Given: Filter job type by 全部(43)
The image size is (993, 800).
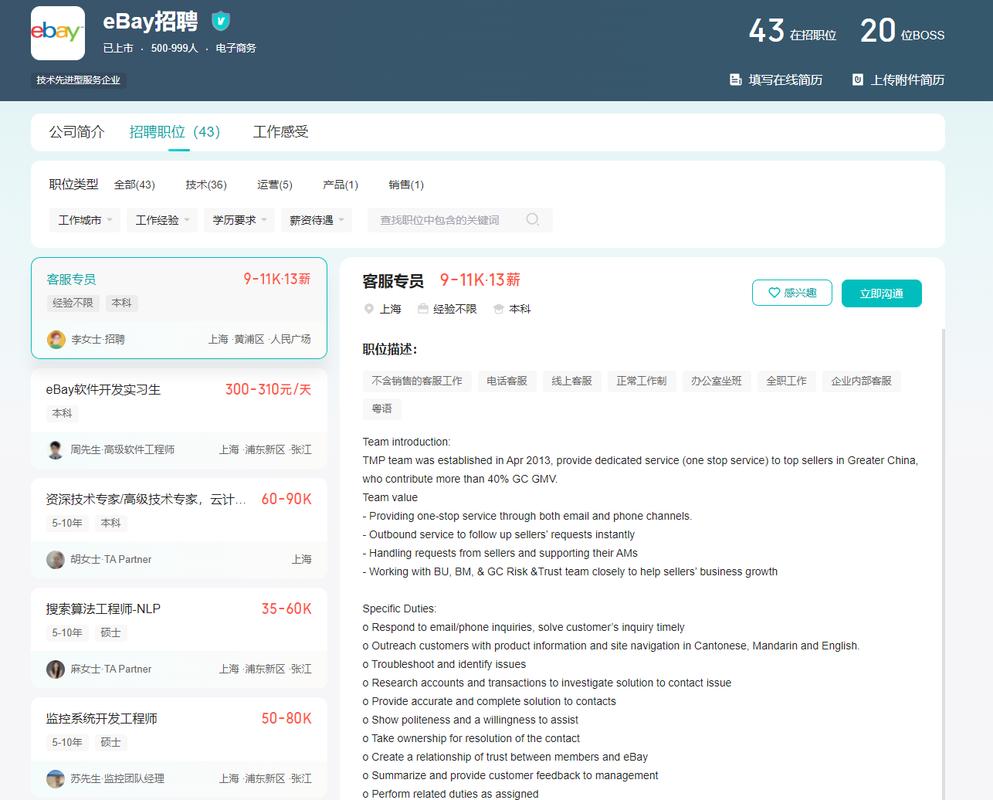Looking at the screenshot, I should point(134,184).
